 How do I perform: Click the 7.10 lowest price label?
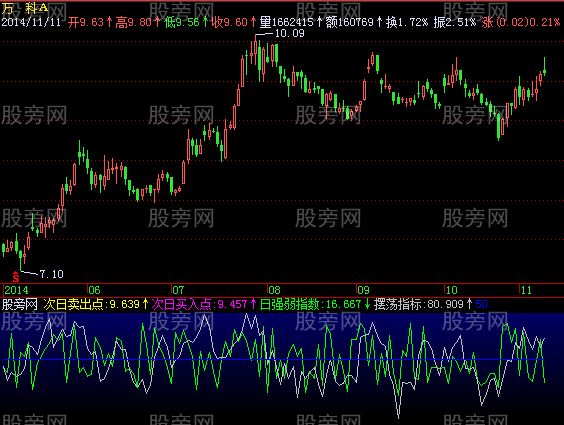(51, 274)
